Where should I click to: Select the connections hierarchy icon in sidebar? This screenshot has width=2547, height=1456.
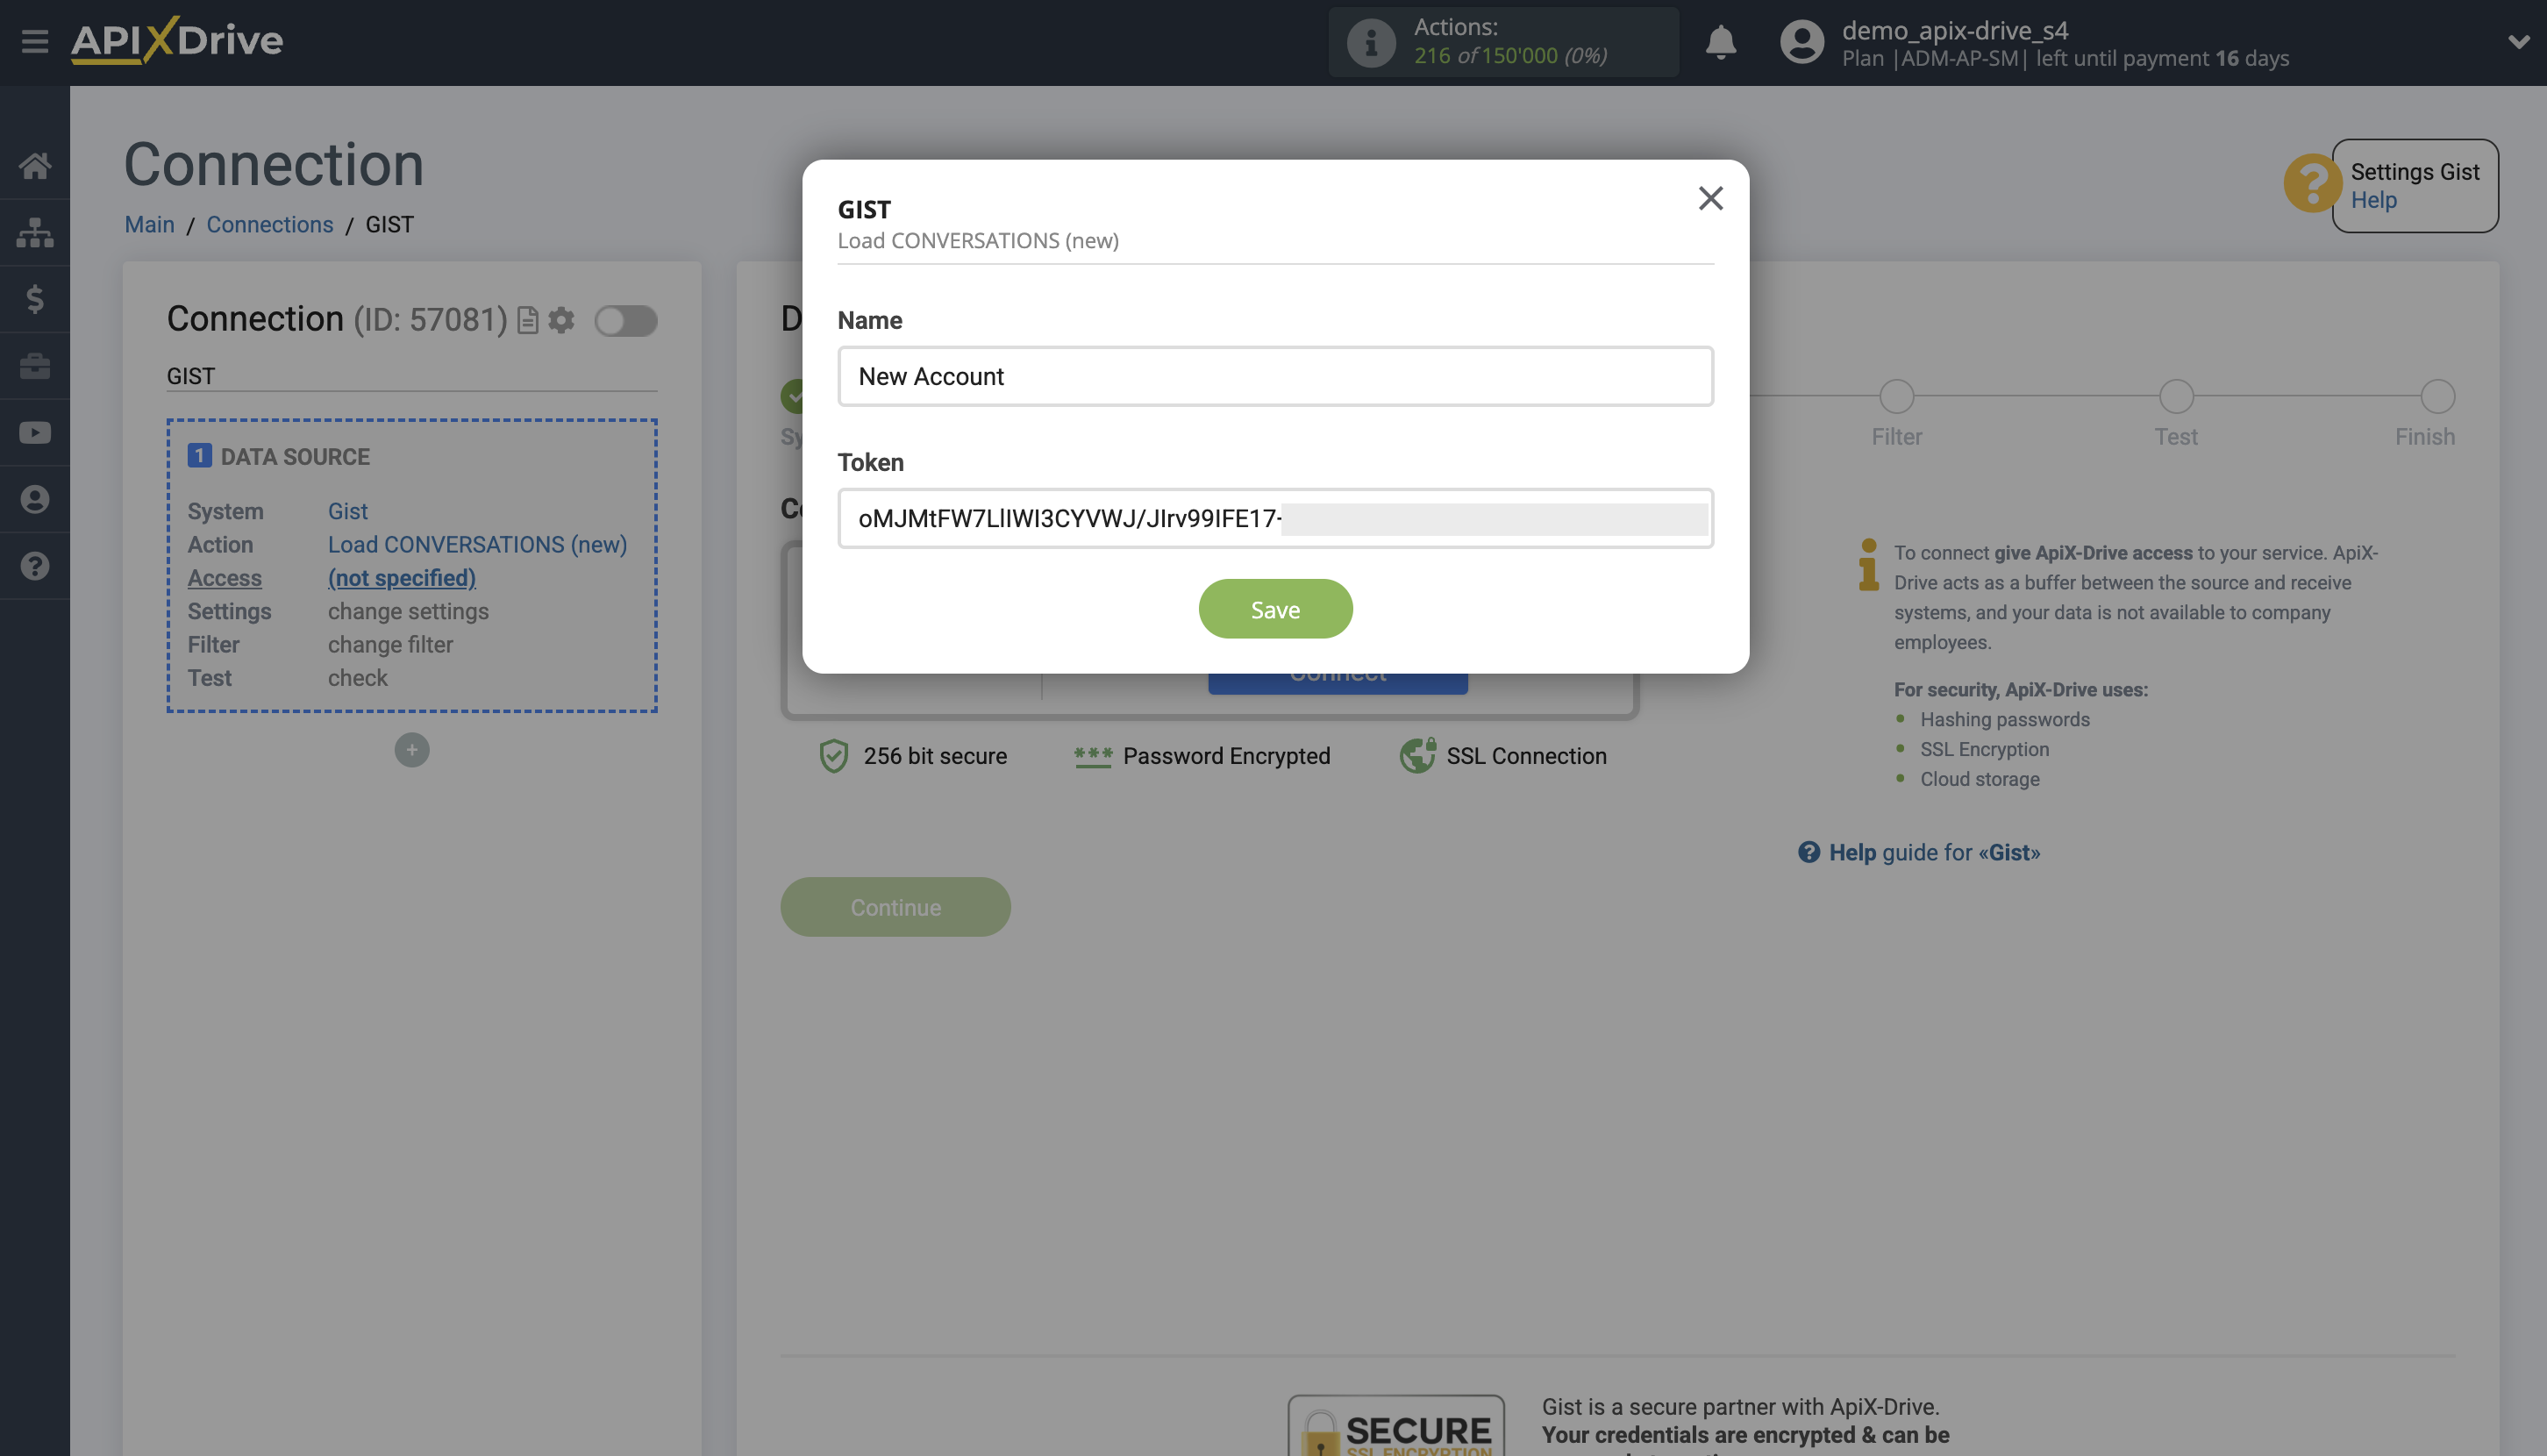point(35,231)
